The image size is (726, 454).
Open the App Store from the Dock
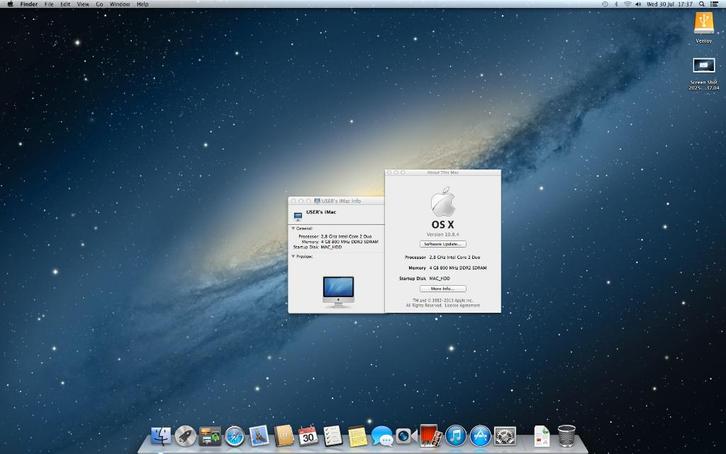click(480, 436)
